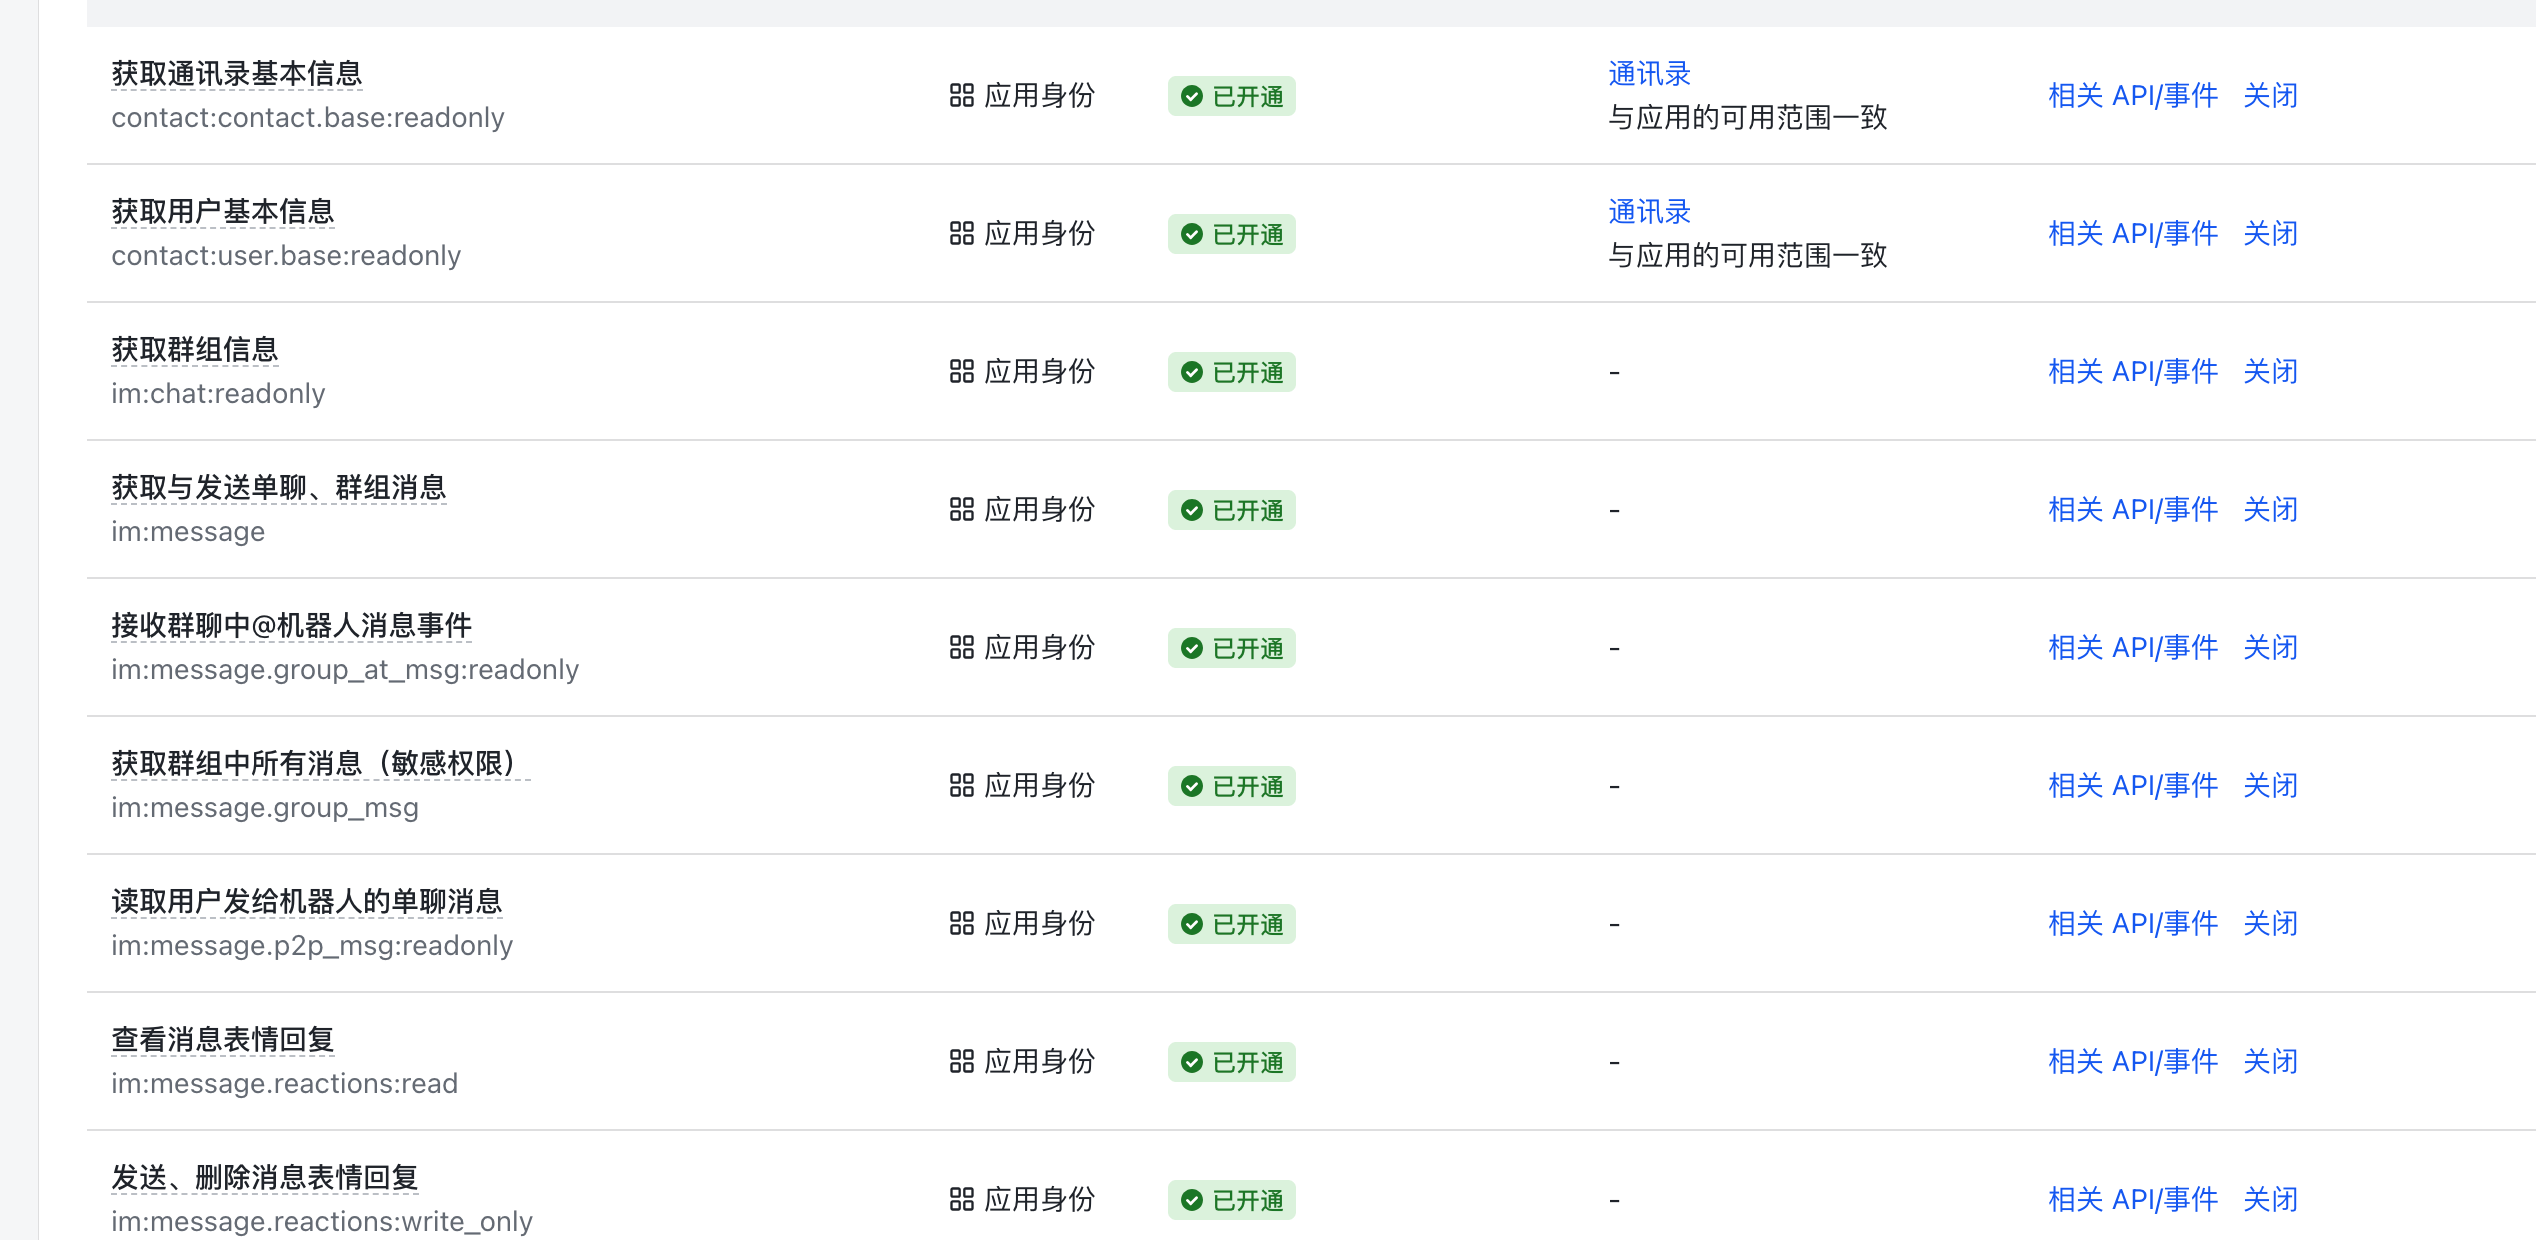Screen dimensions: 2536x1240
Task: Click app identity icon for im:message.p2p_msg:readonly row
Action: (x=961, y=924)
